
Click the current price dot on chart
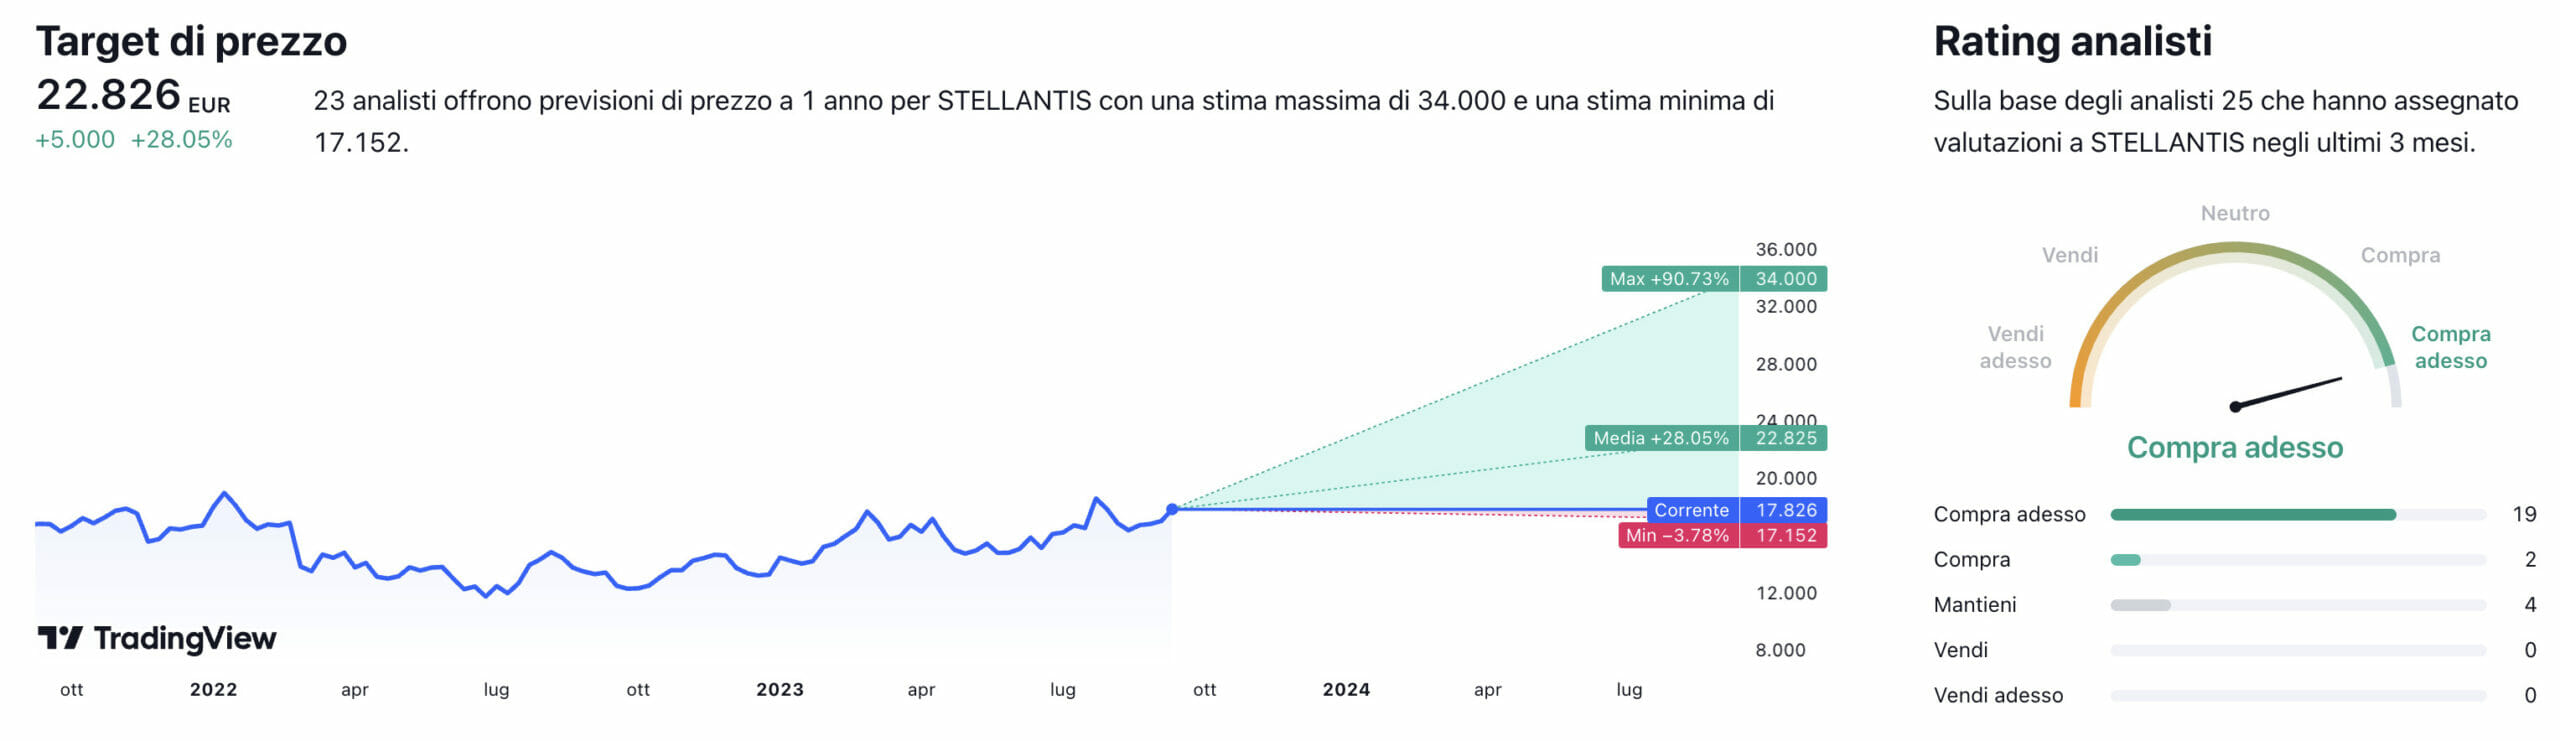(x=1172, y=510)
